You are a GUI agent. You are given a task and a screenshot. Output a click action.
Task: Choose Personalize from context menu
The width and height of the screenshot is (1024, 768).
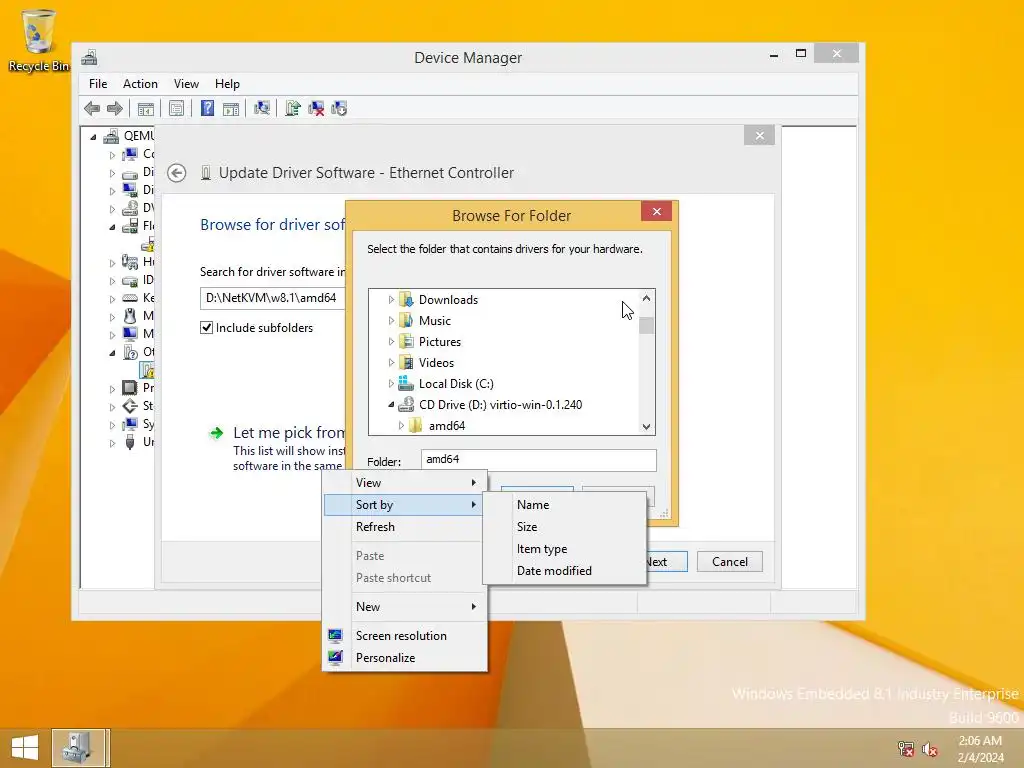[405, 658]
